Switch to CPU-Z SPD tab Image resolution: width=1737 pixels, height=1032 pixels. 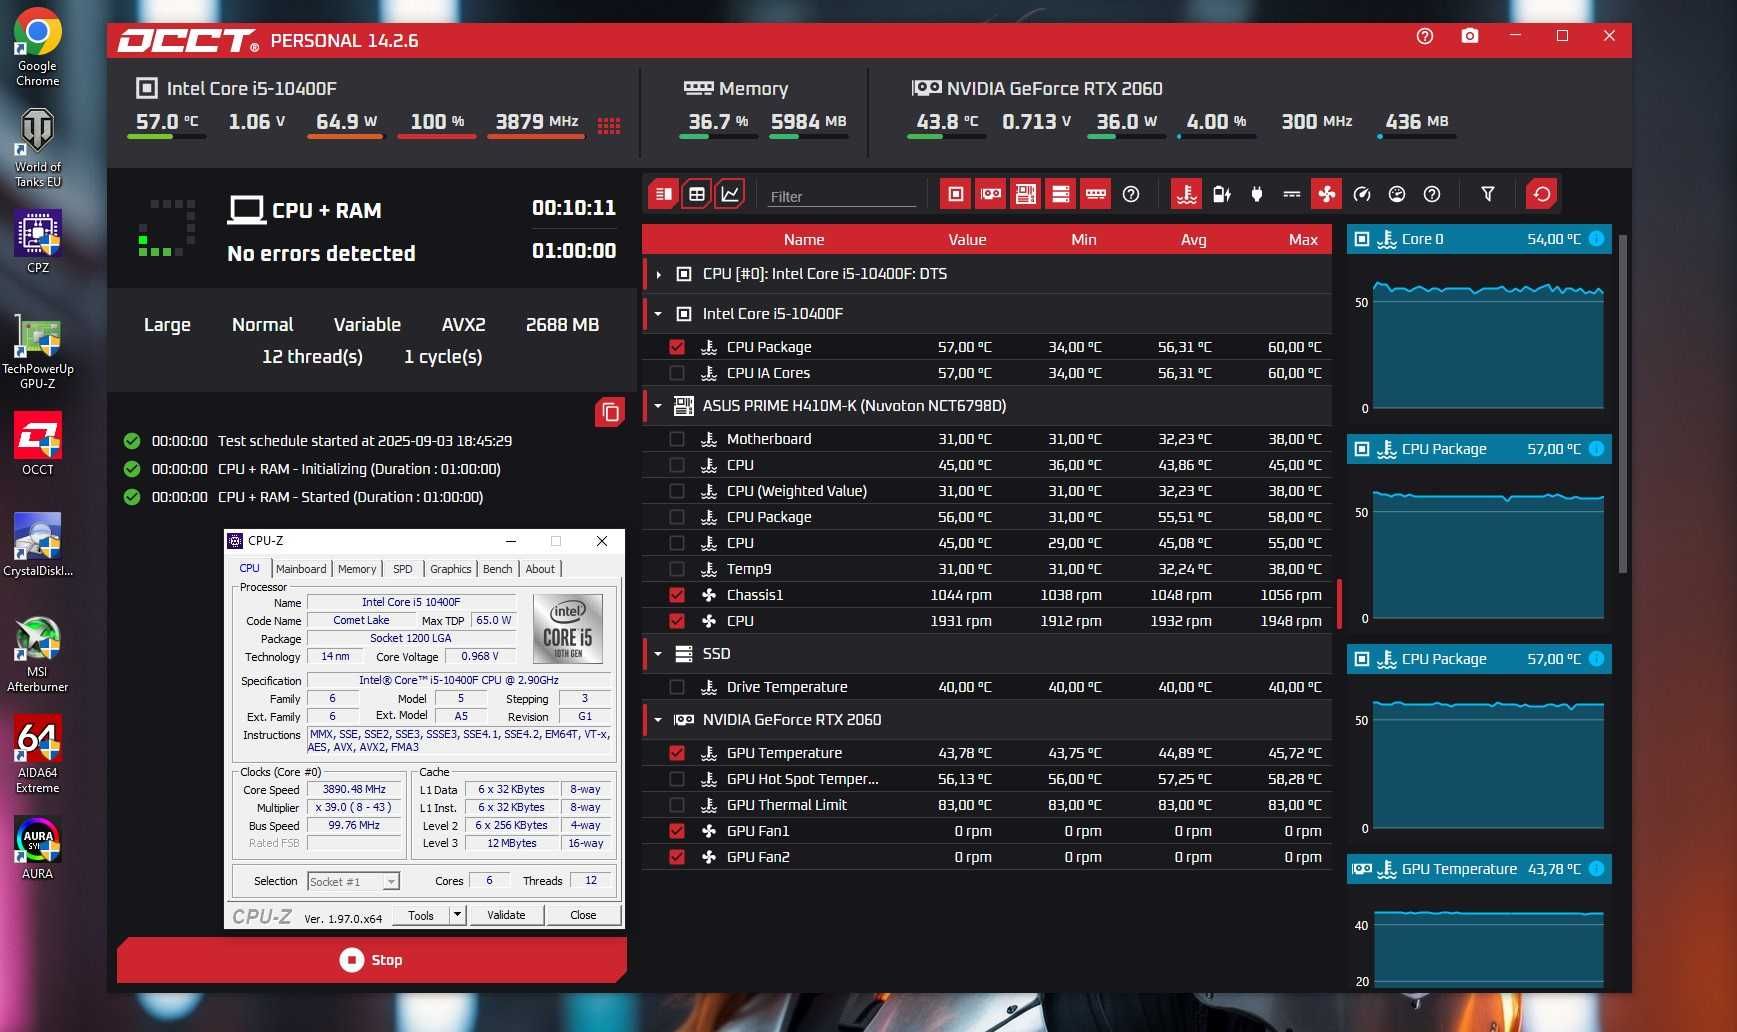pos(403,569)
